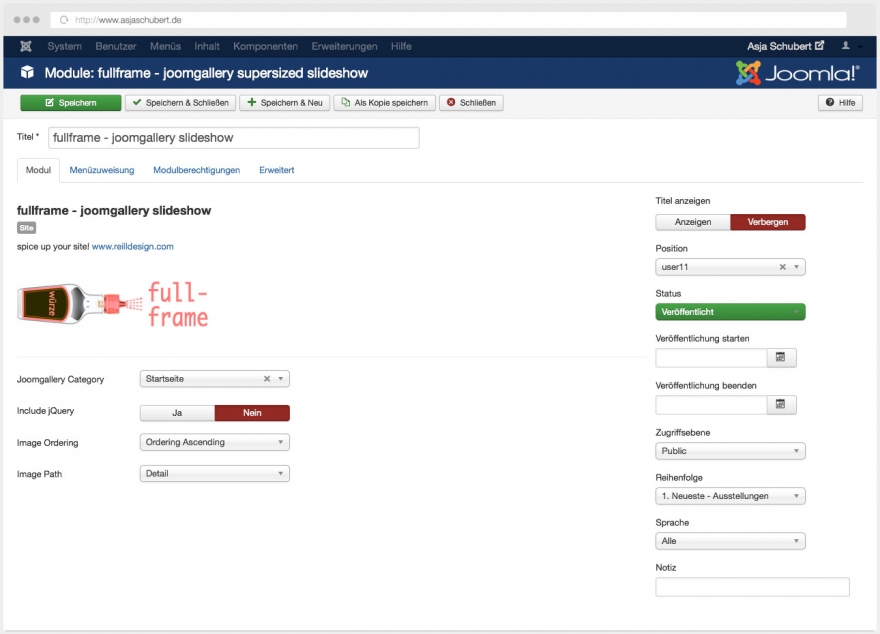Open the Erweiterungen menu
The width and height of the screenshot is (880, 634).
(x=345, y=46)
